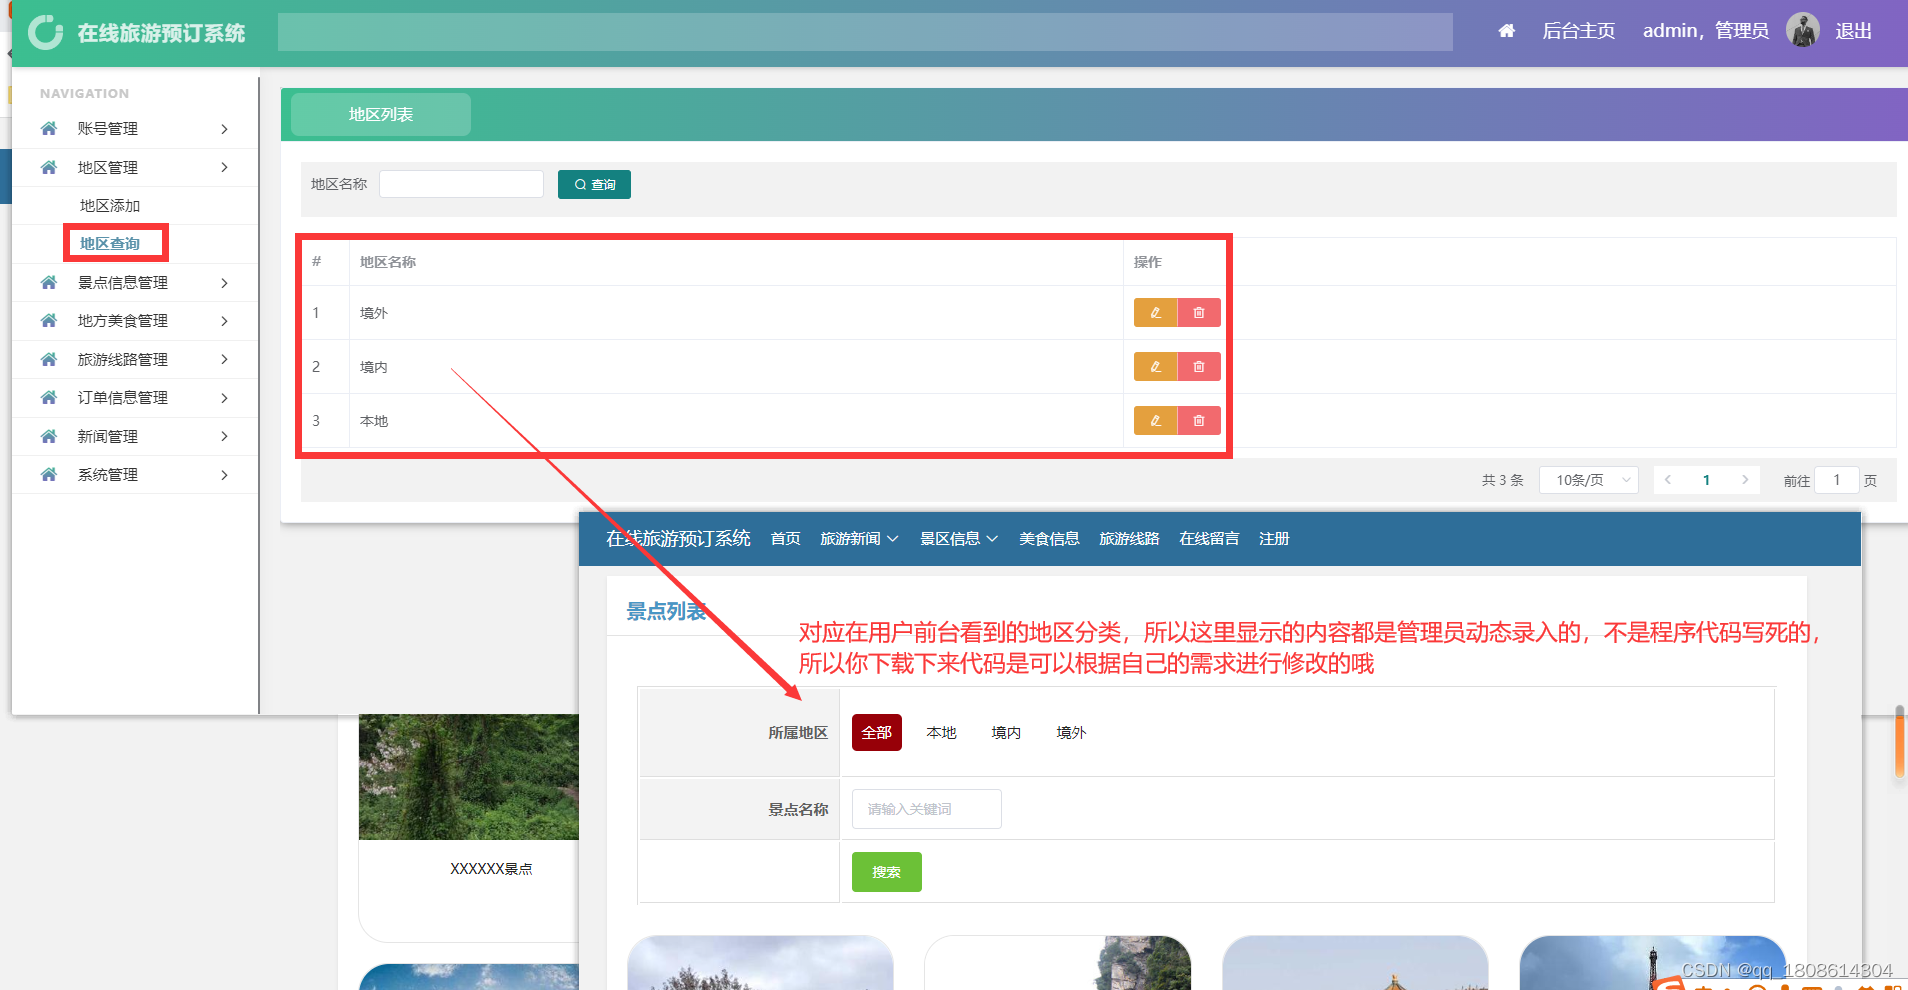Image resolution: width=1908 pixels, height=990 pixels.
Task: Expand the 系统管理 chevron
Action: (224, 475)
